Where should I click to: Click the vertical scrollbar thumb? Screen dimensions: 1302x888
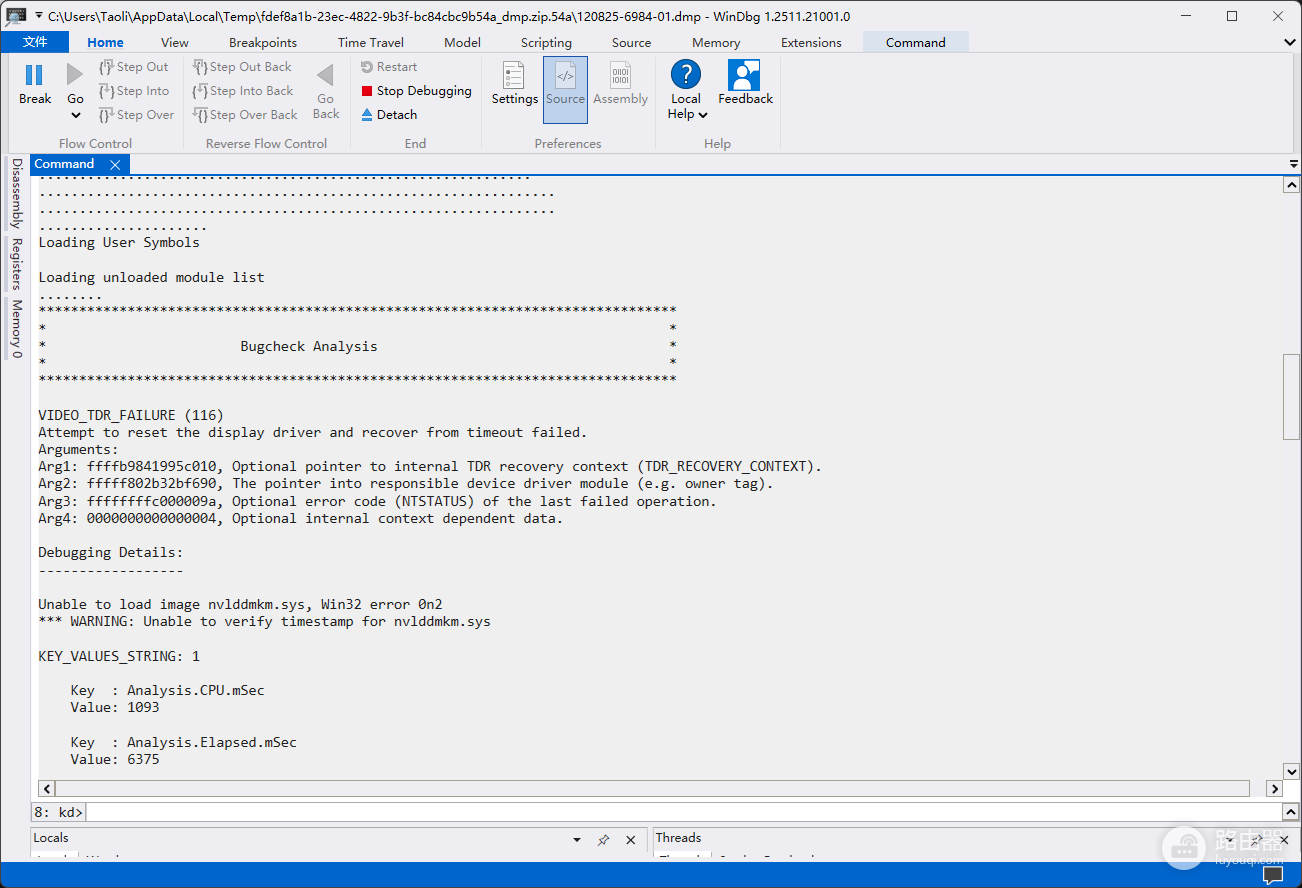pyautogui.click(x=1291, y=396)
